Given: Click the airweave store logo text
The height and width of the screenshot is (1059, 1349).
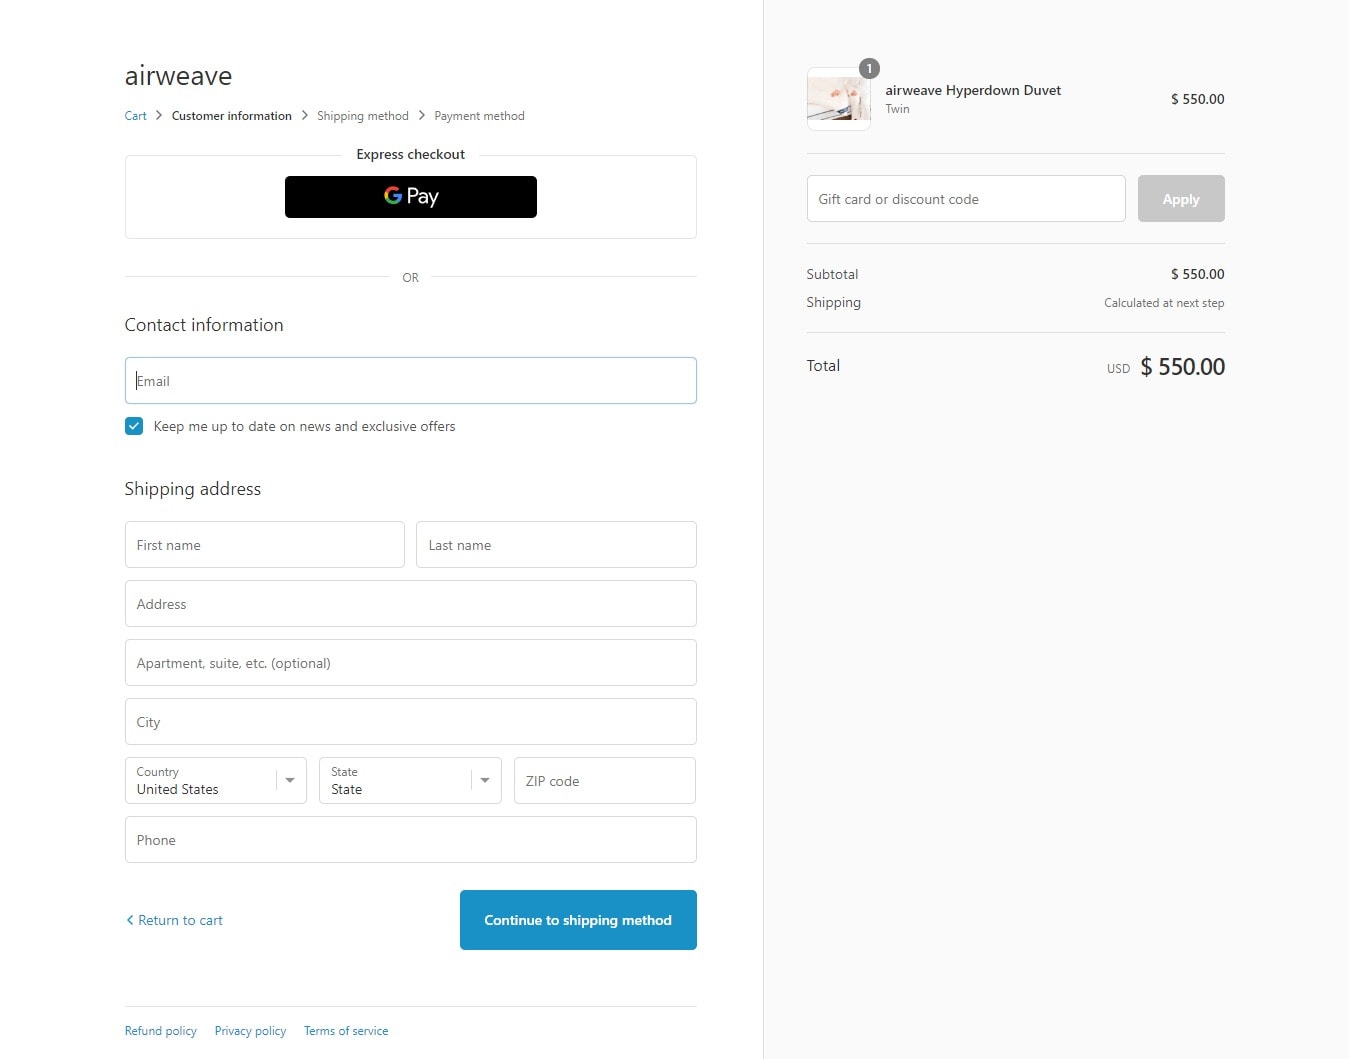Looking at the screenshot, I should coord(178,76).
